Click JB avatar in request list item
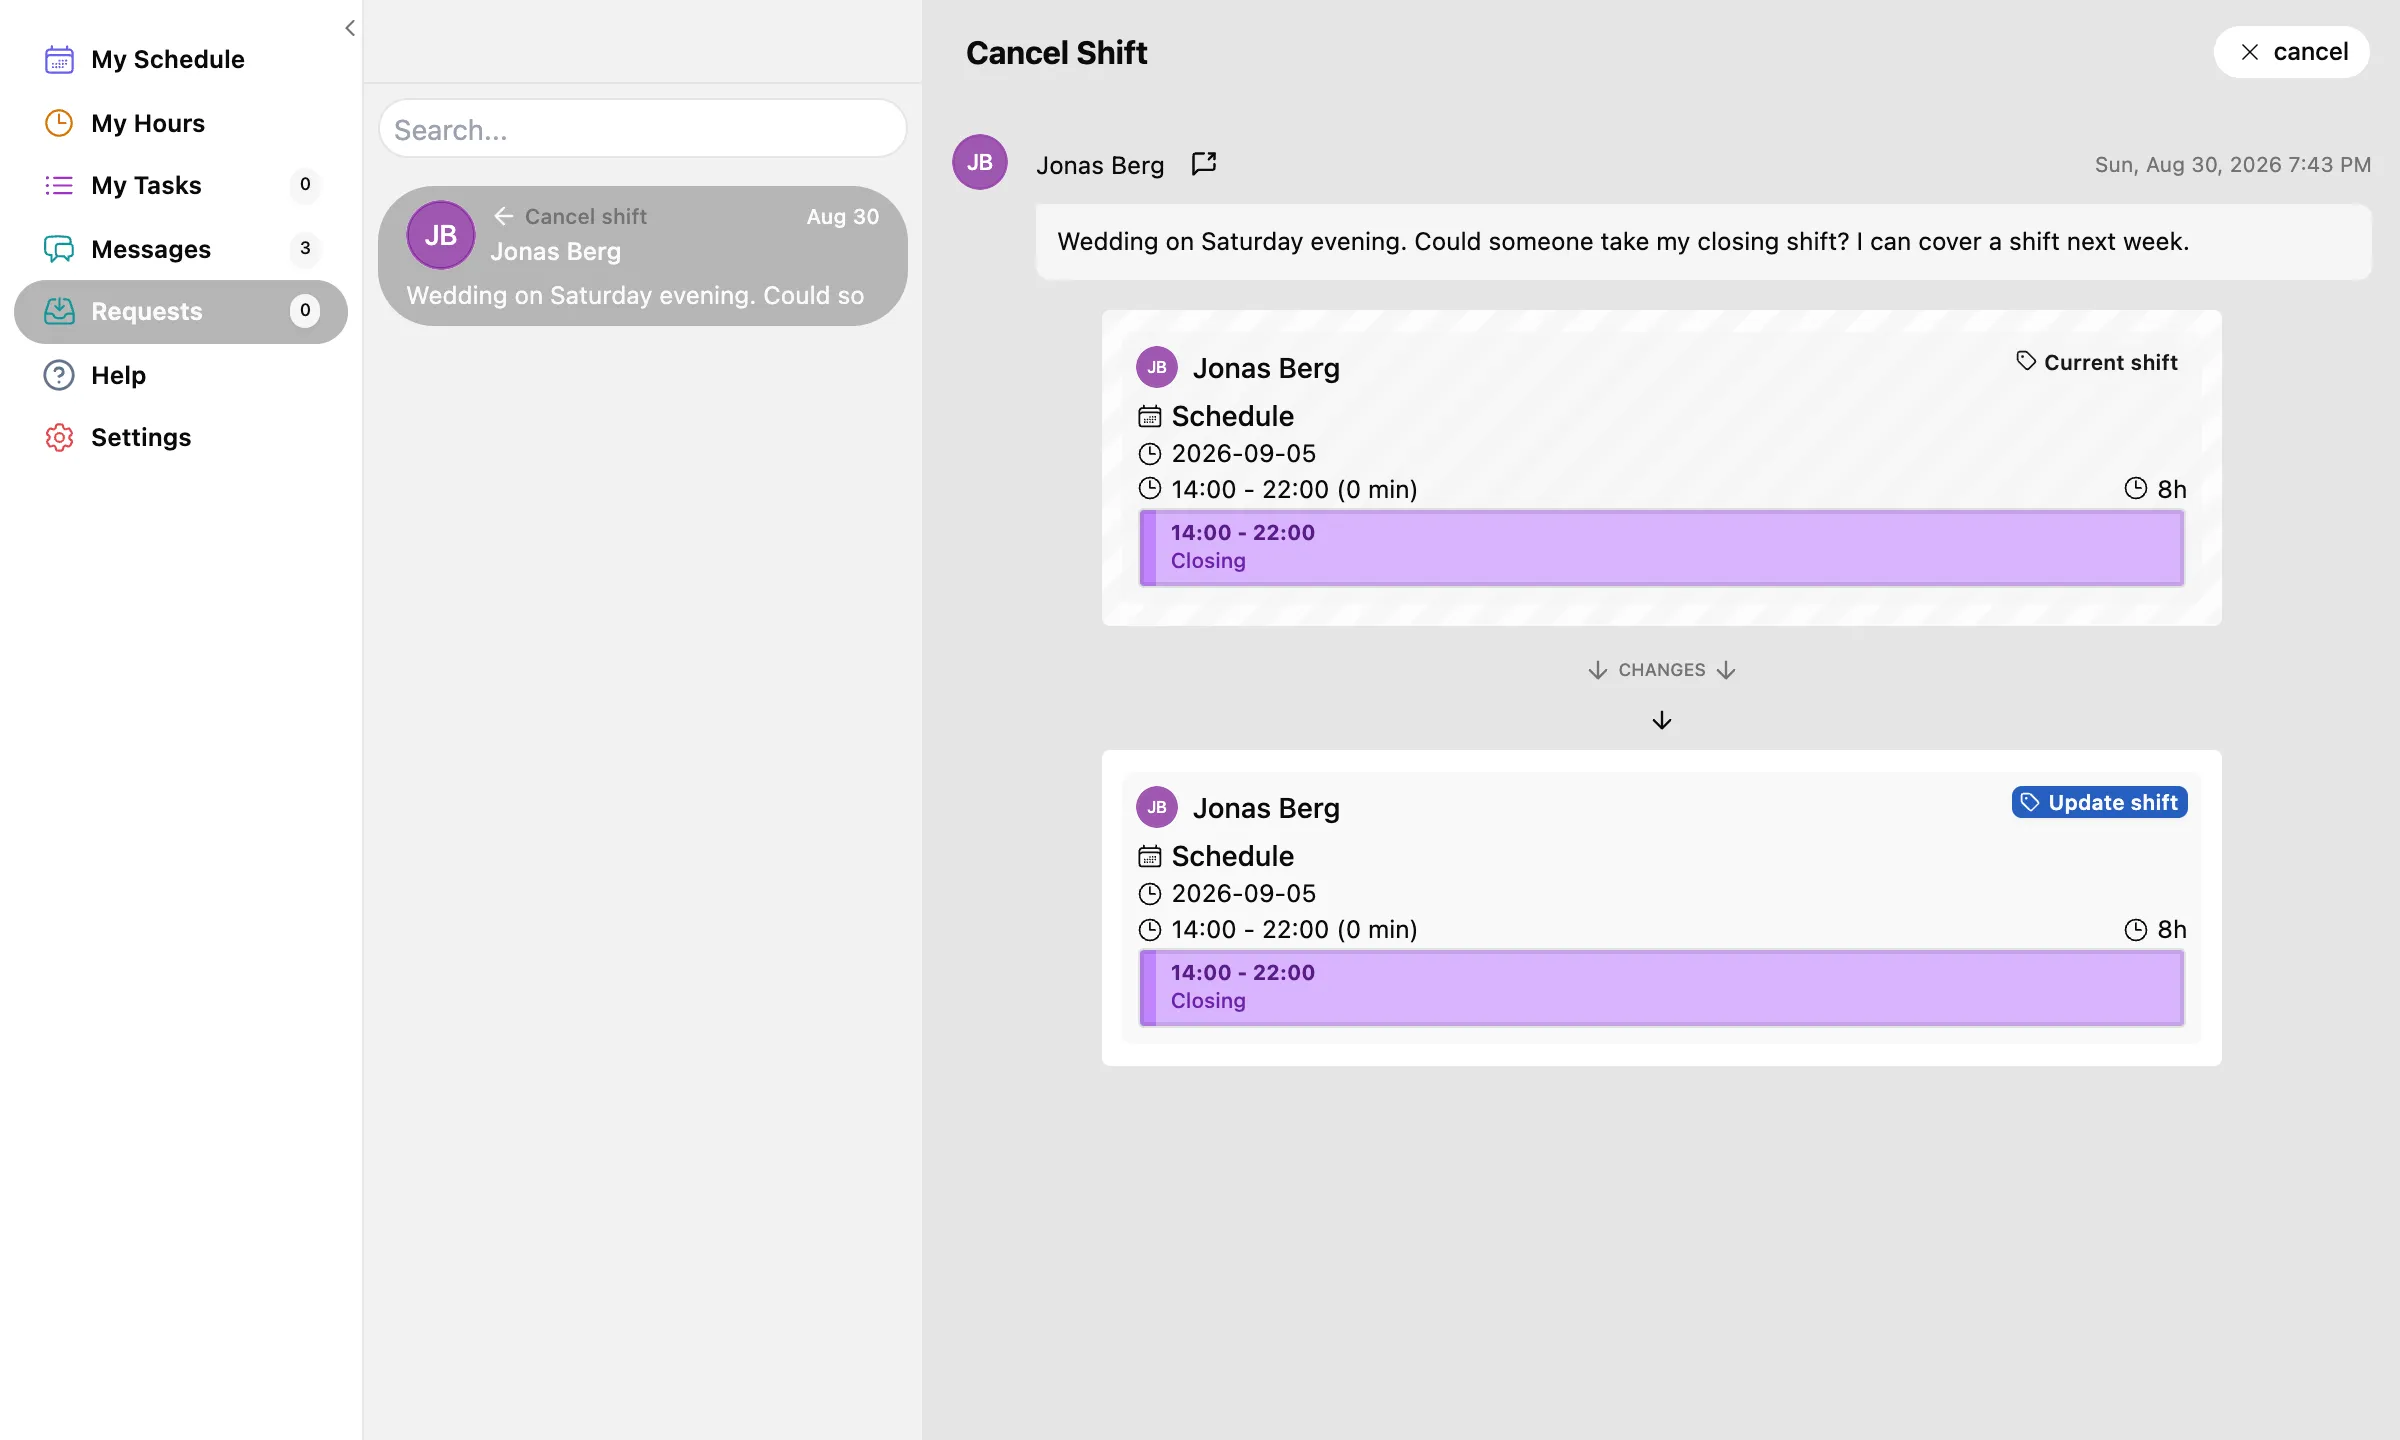Screen dimensions: 2400x1440 click(x=440, y=235)
